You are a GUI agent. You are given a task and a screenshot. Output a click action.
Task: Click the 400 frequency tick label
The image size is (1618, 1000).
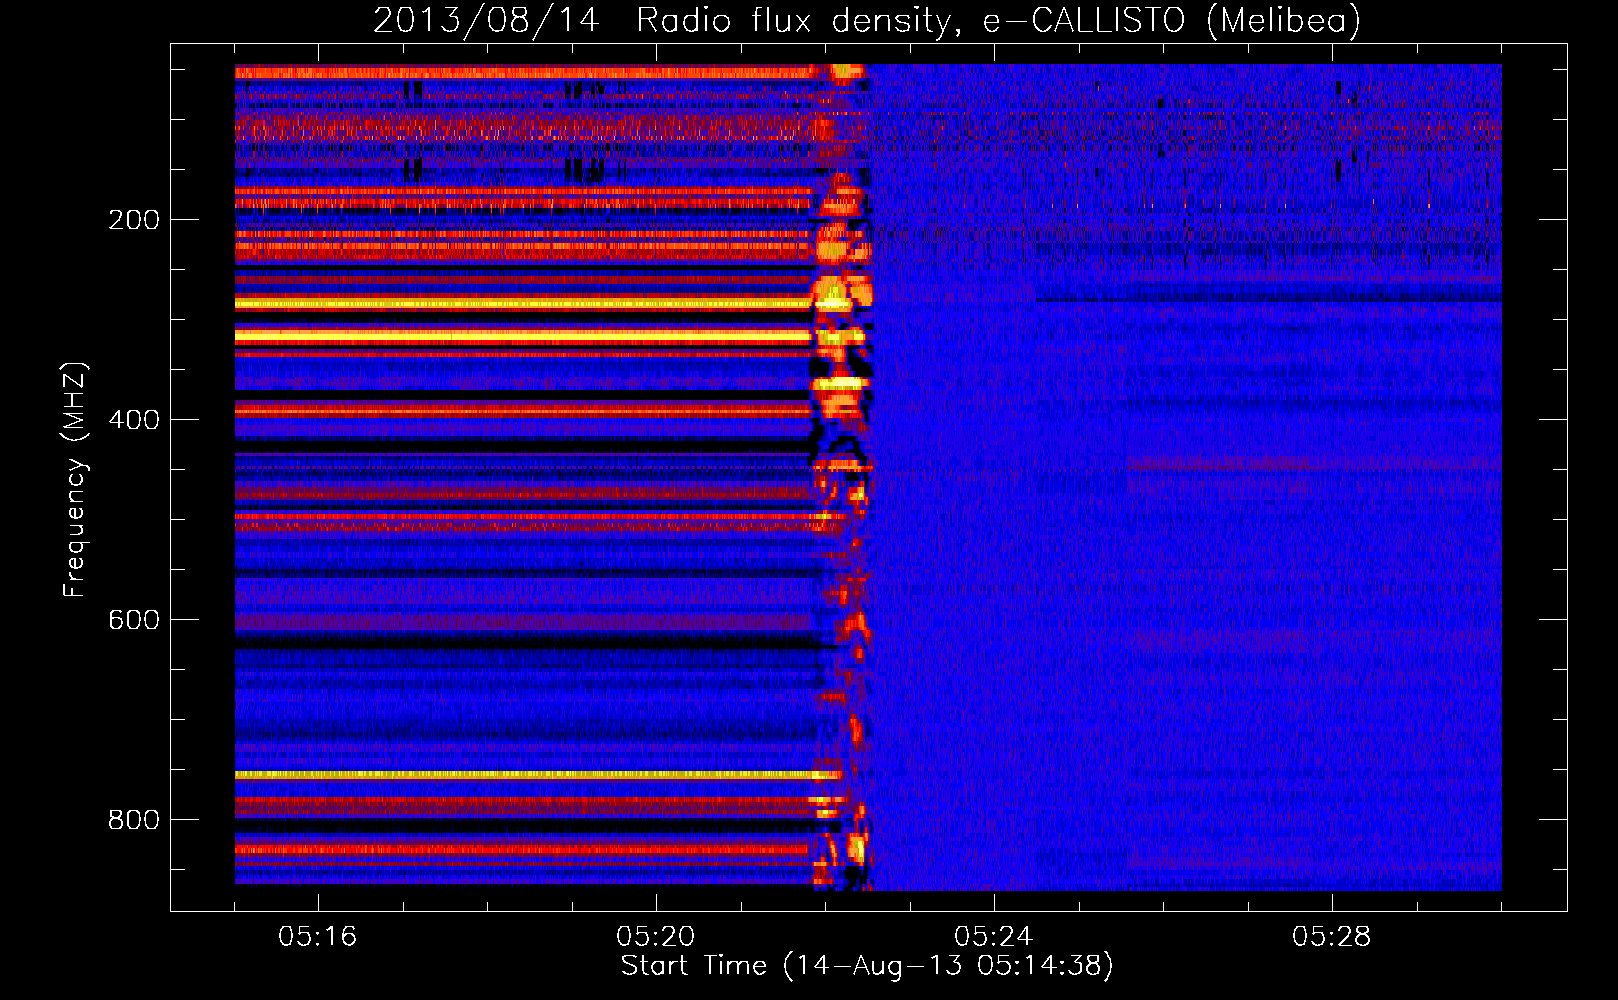(x=134, y=420)
